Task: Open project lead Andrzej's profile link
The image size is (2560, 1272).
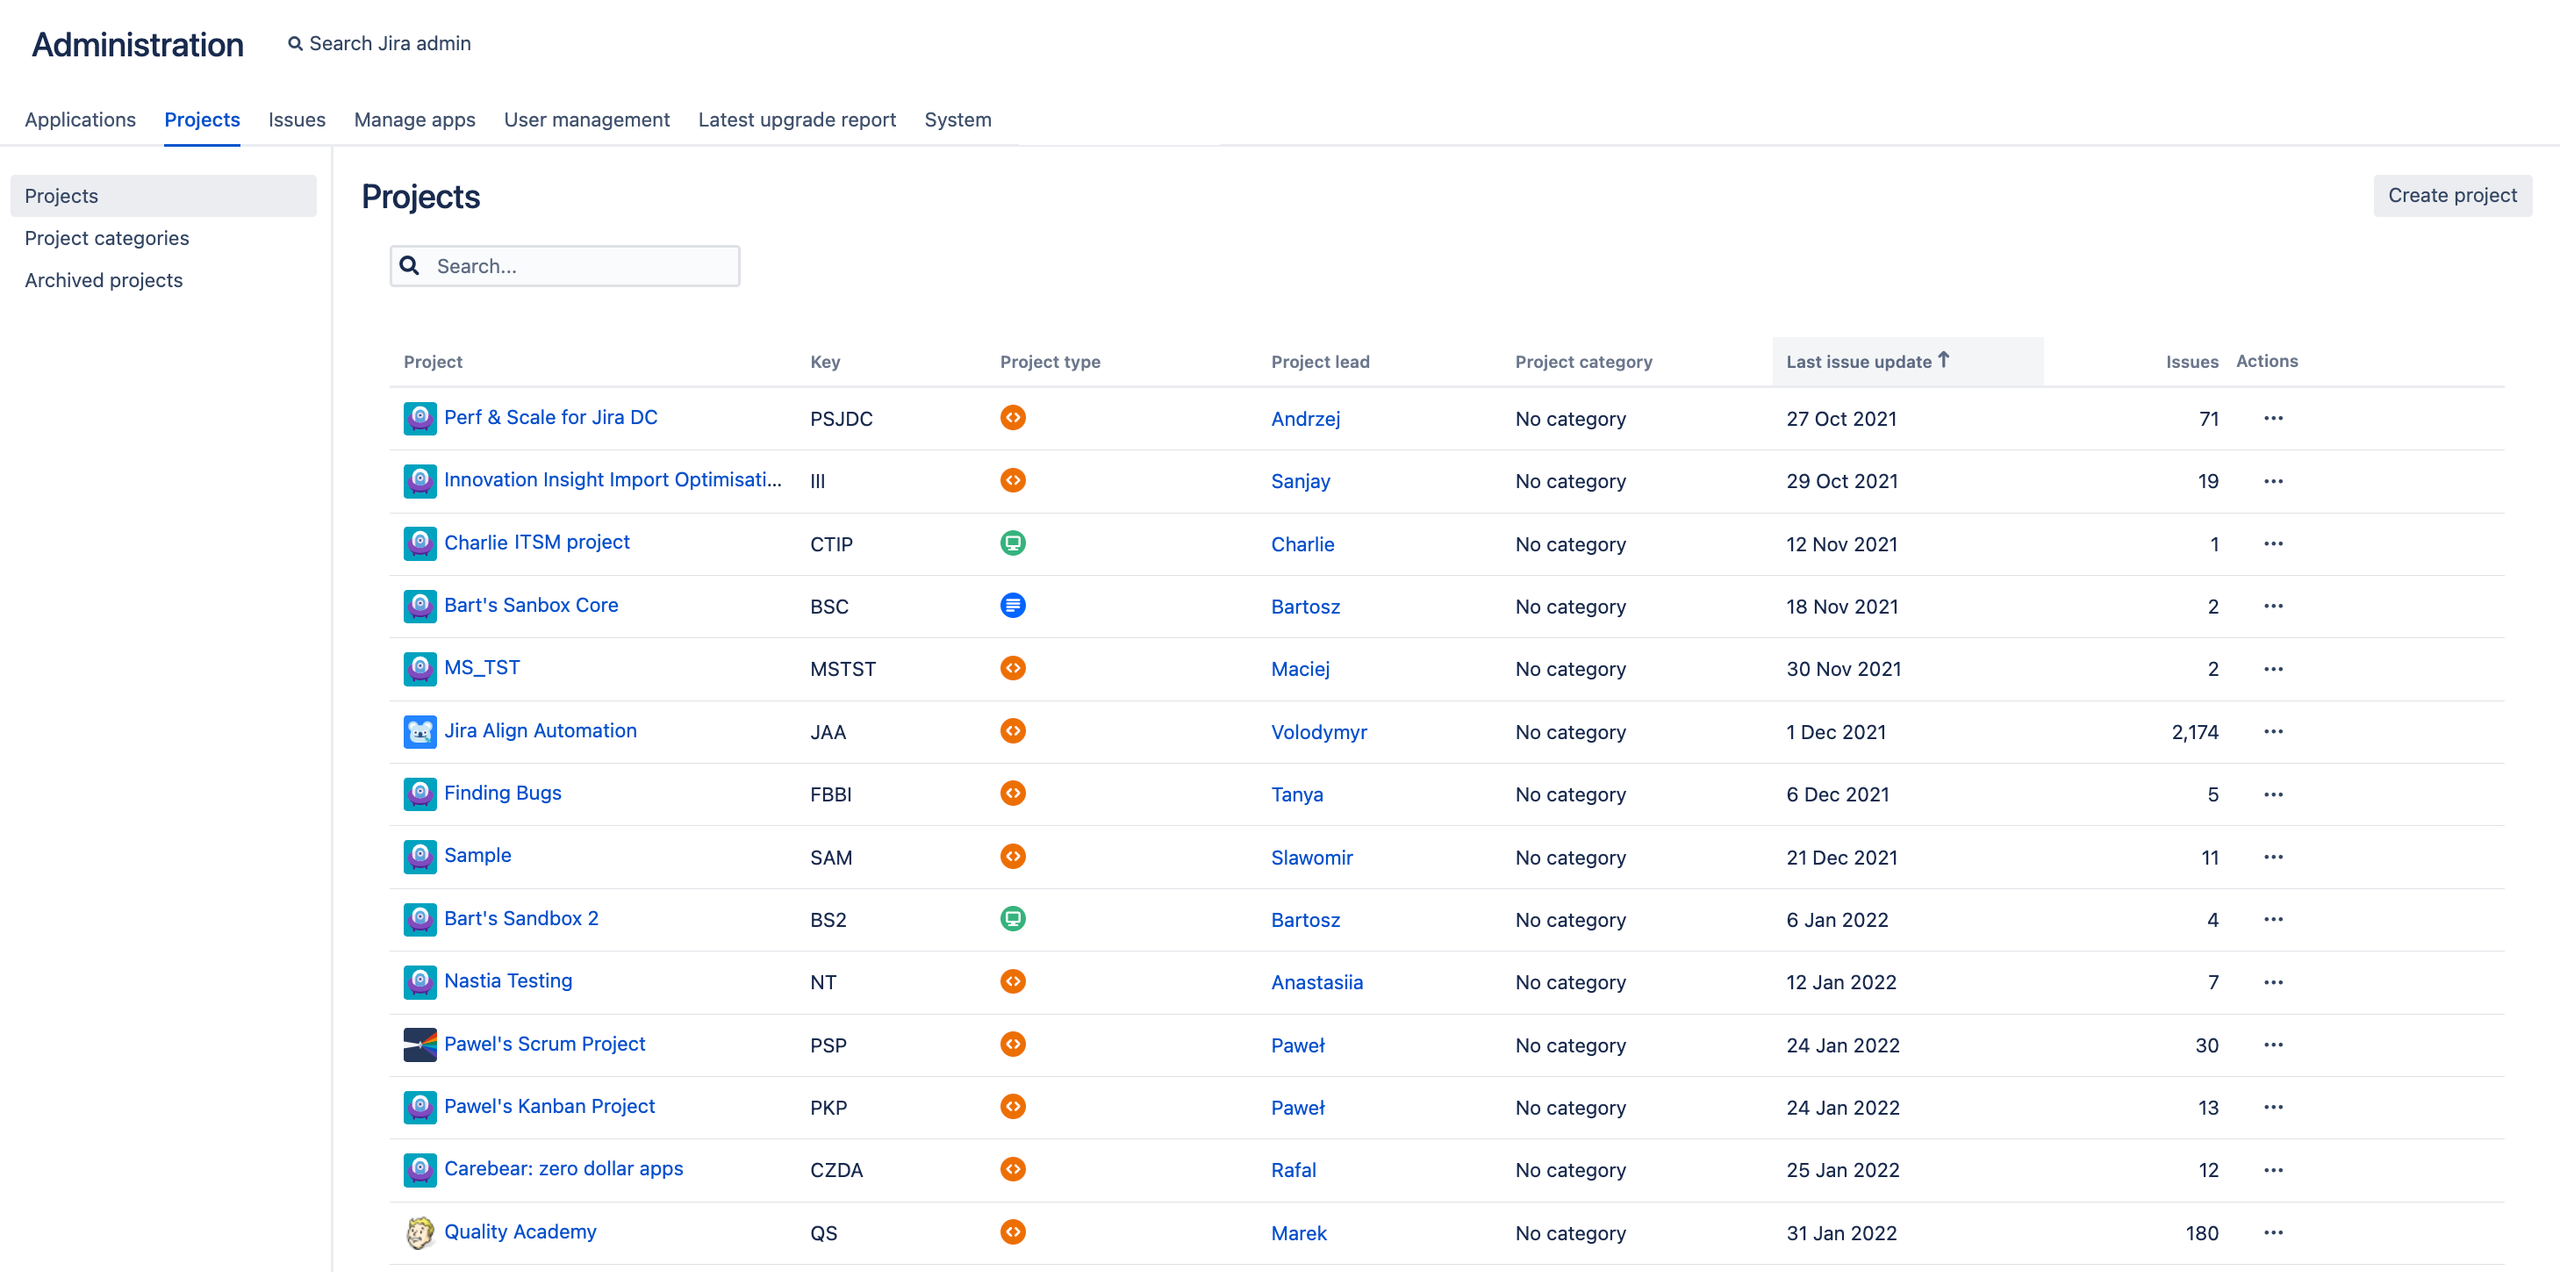Action: pos(1305,418)
